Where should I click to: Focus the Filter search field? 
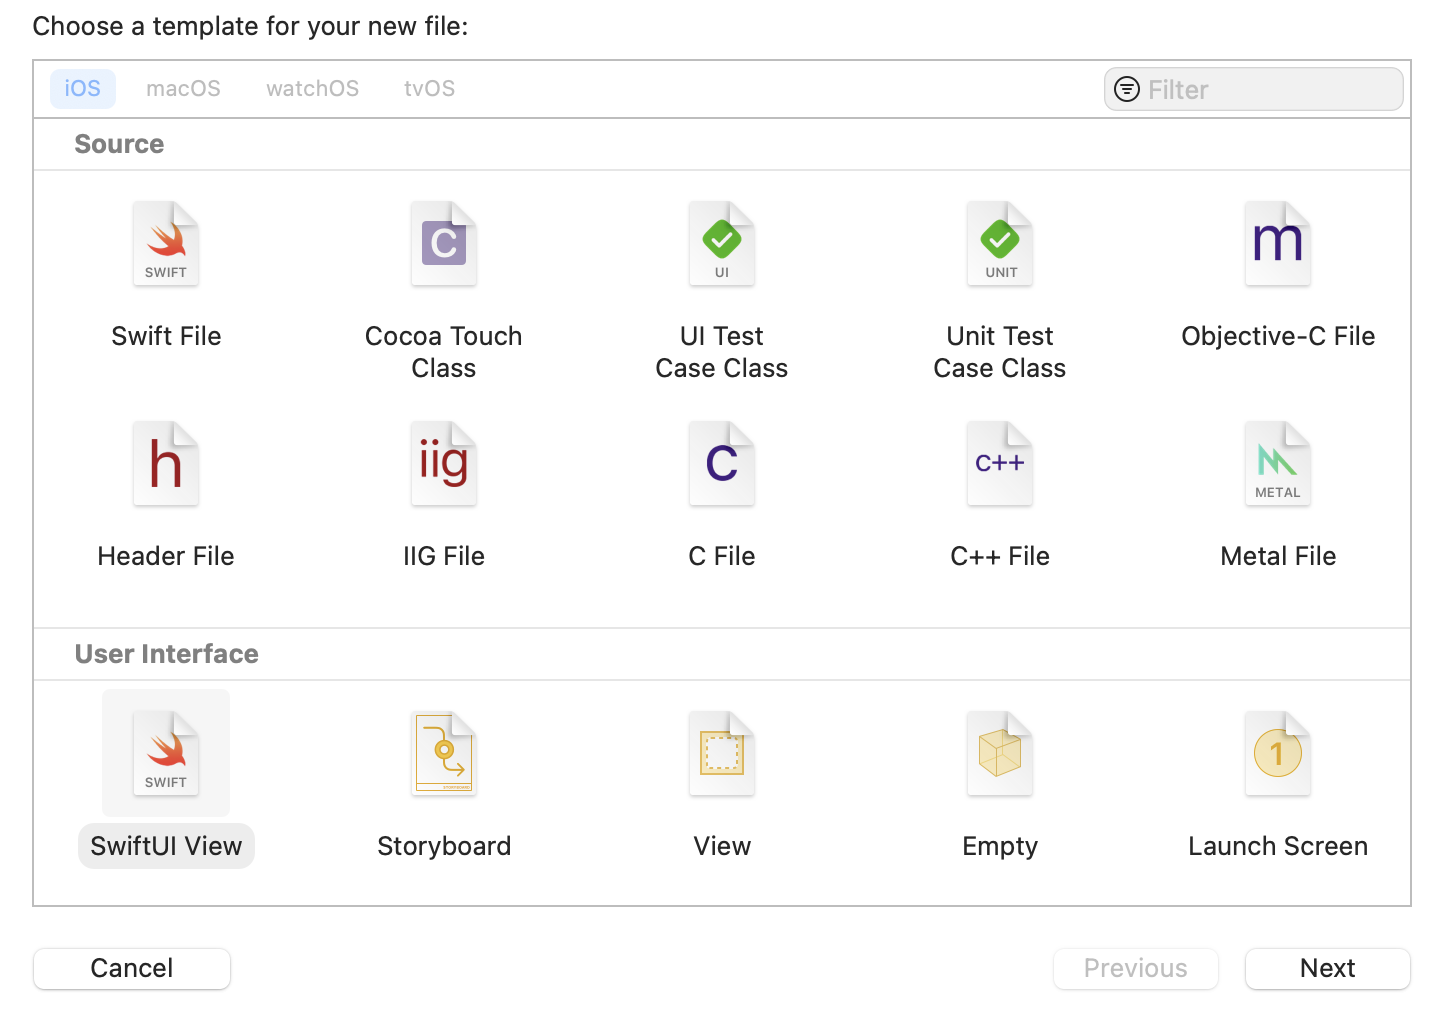1254,89
